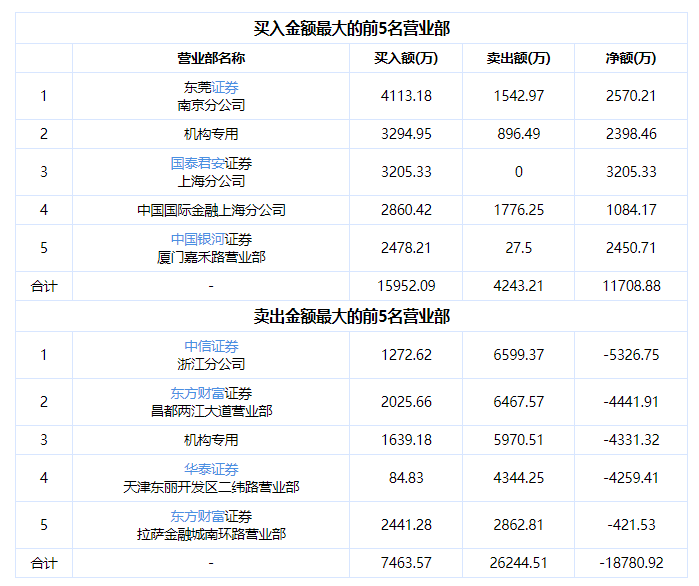Click the 卖出金额最大的前5名营业部 heading
Image resolution: width=699 pixels, height=586 pixels.
(x=352, y=316)
